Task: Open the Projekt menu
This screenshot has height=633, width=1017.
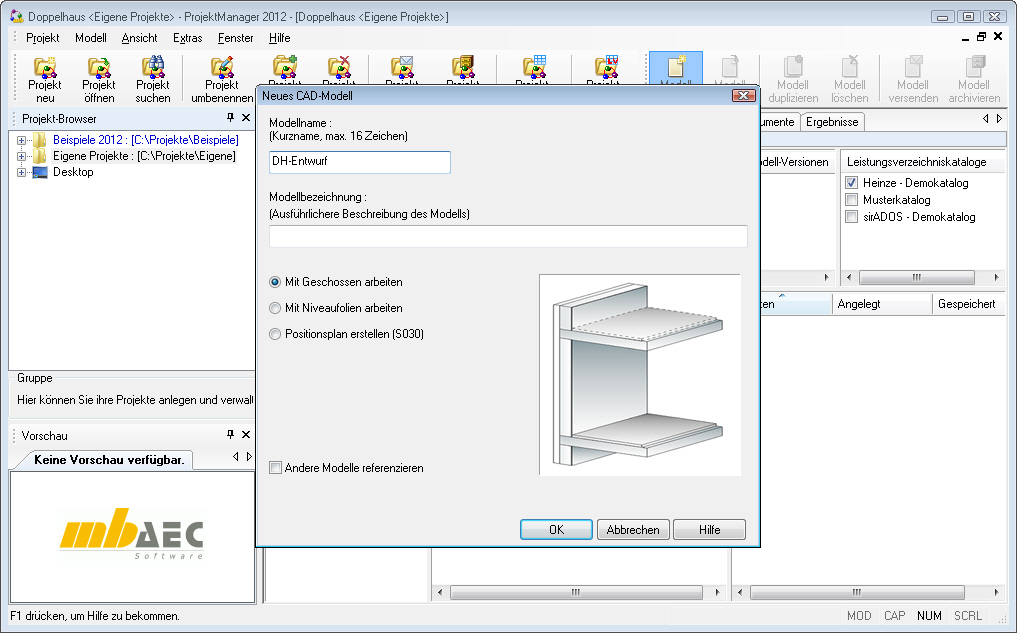Action: coord(43,38)
